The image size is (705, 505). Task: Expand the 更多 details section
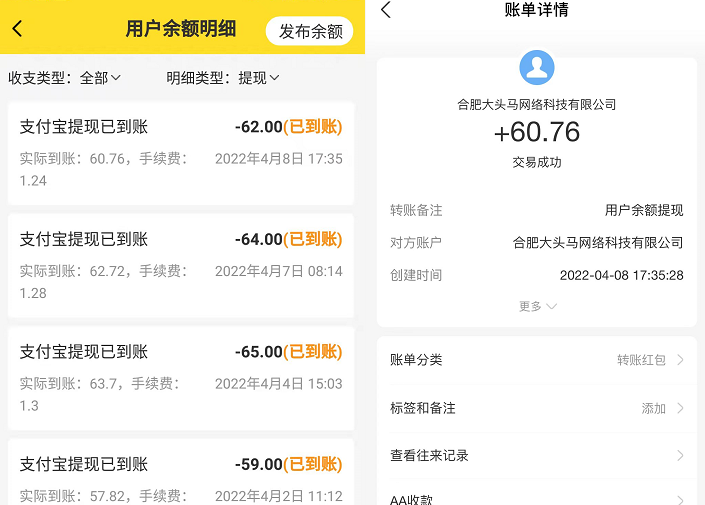pos(538,306)
